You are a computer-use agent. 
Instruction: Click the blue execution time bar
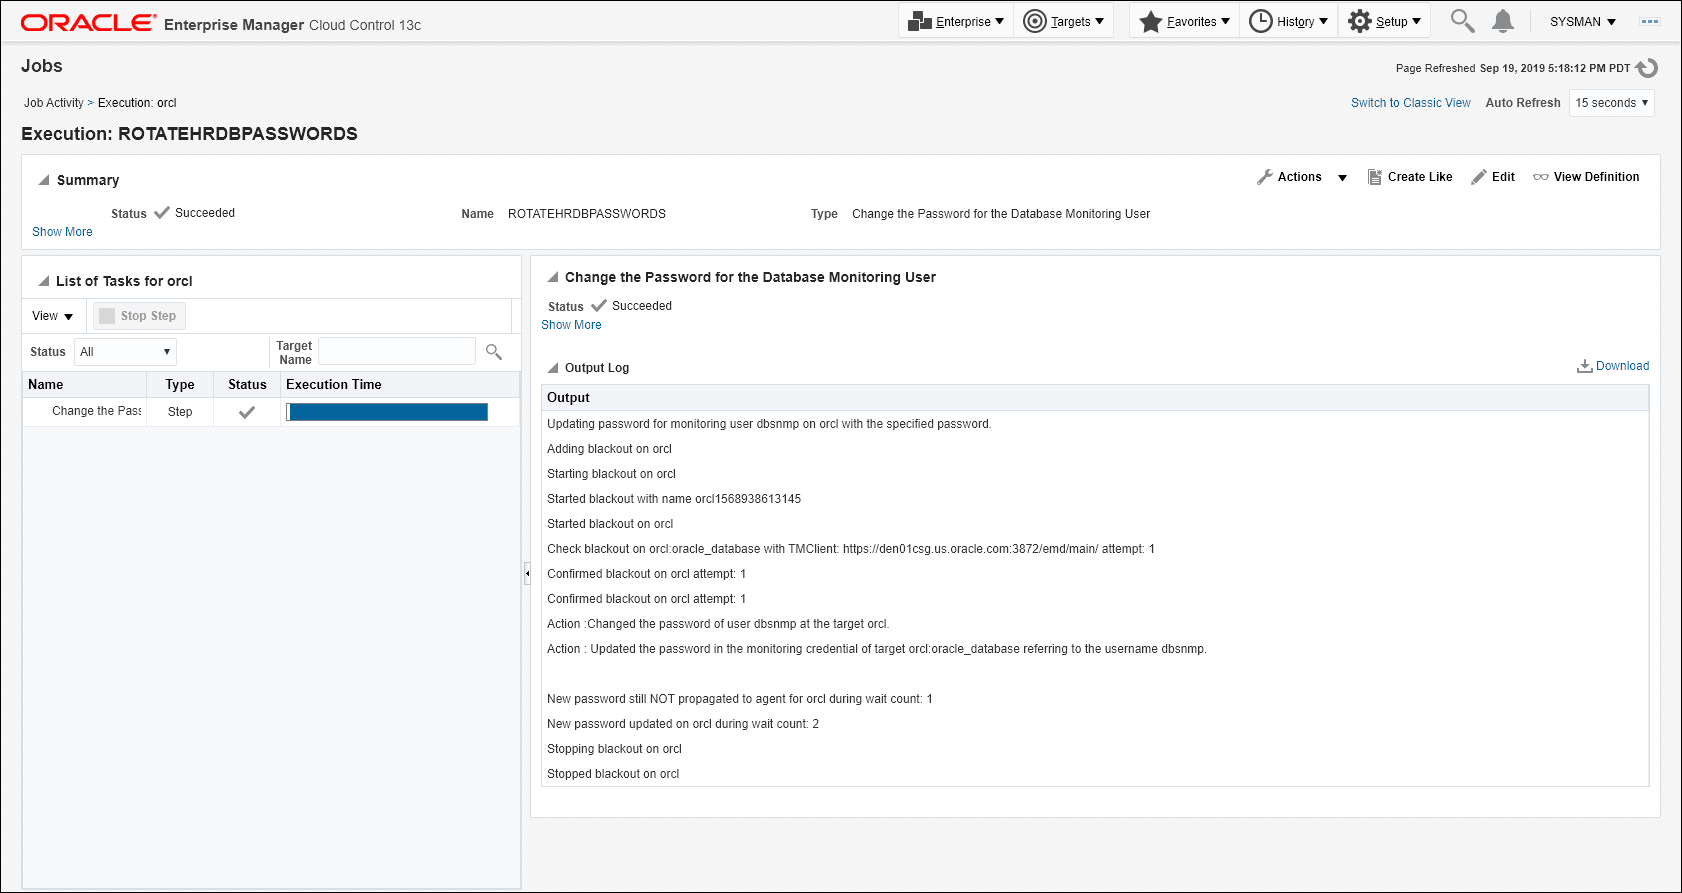[387, 412]
